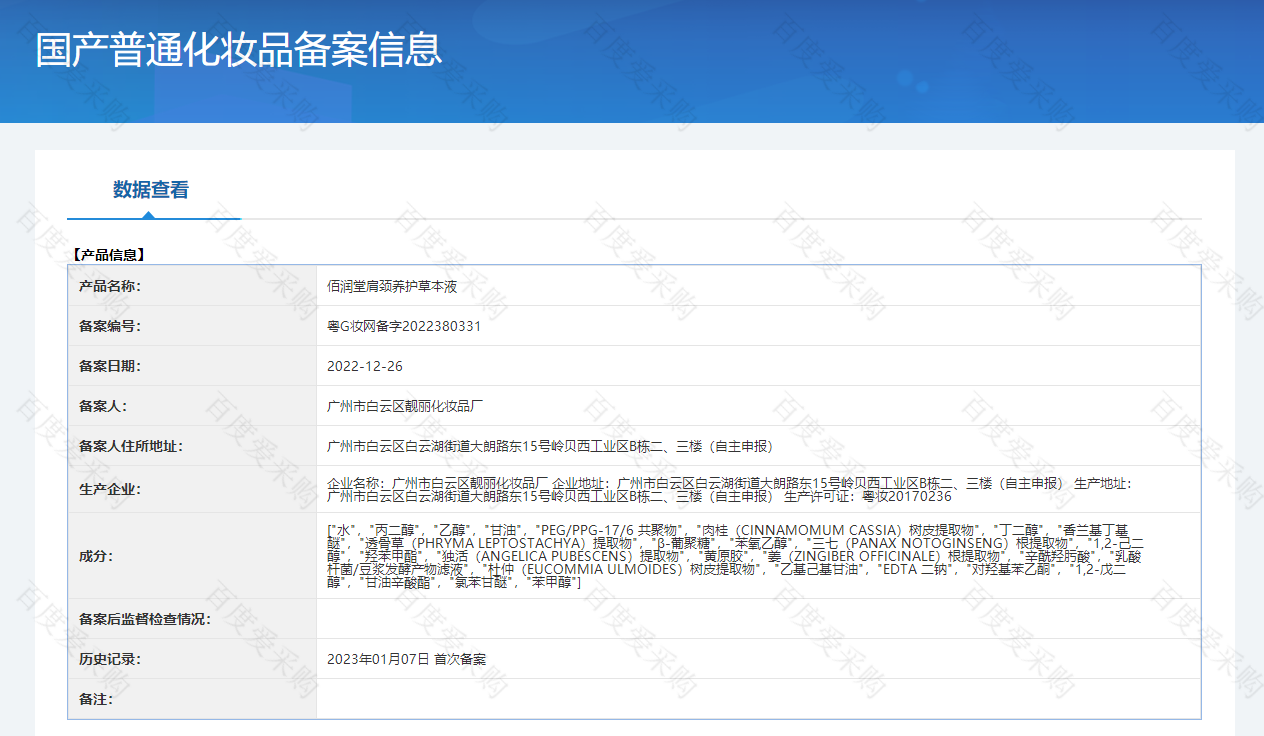Select filing number 粤G妆网备字2022380331
This screenshot has height=736, width=1264.
[404, 326]
